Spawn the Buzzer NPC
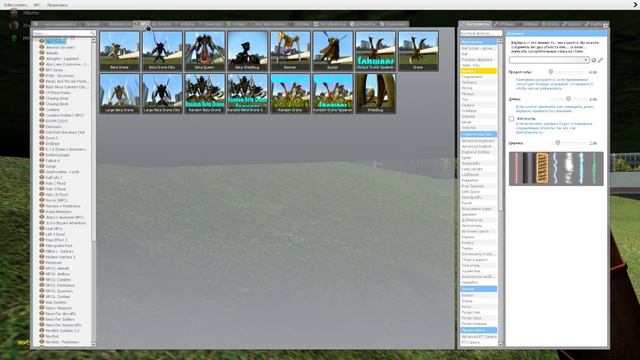Screen dimensions: 640x360 (x=333, y=51)
